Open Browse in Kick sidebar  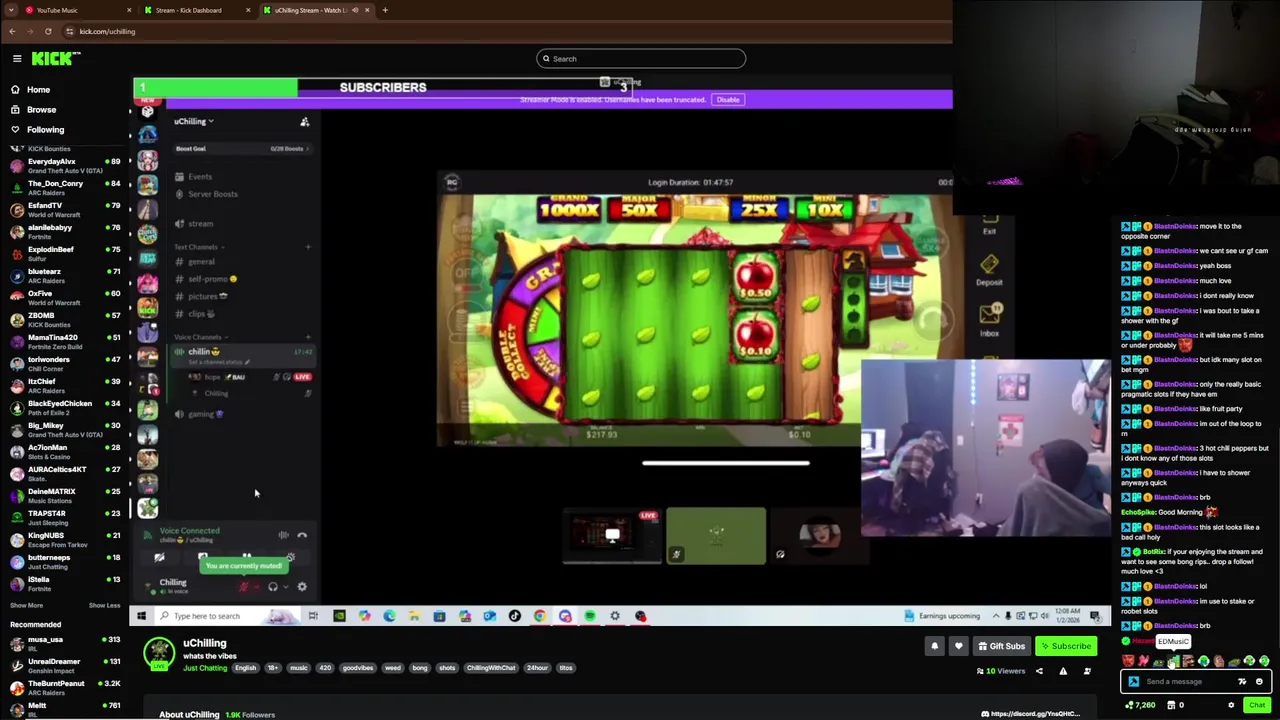coord(41,110)
